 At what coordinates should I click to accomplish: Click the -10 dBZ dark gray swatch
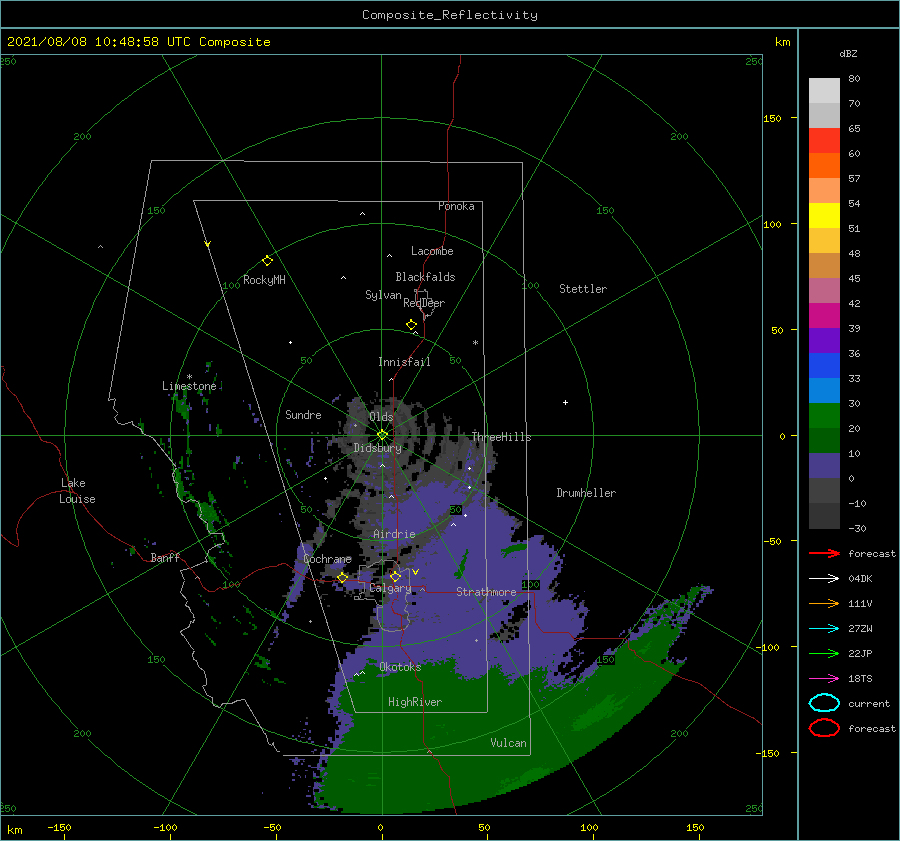pos(824,516)
